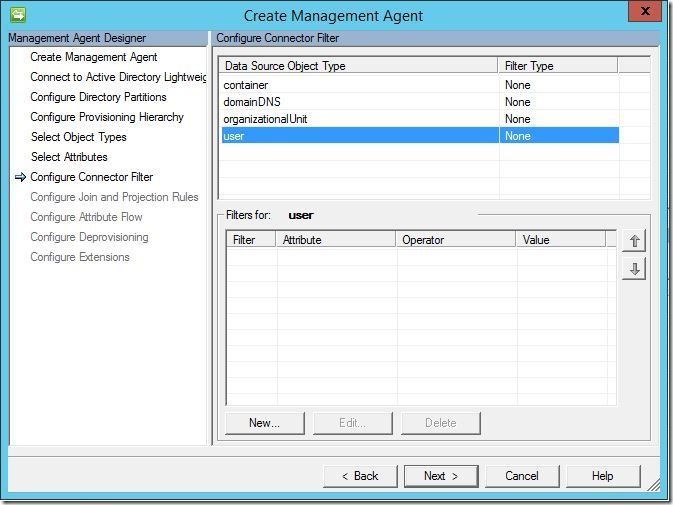
Task: Click the Filter column header
Action: tap(251, 239)
